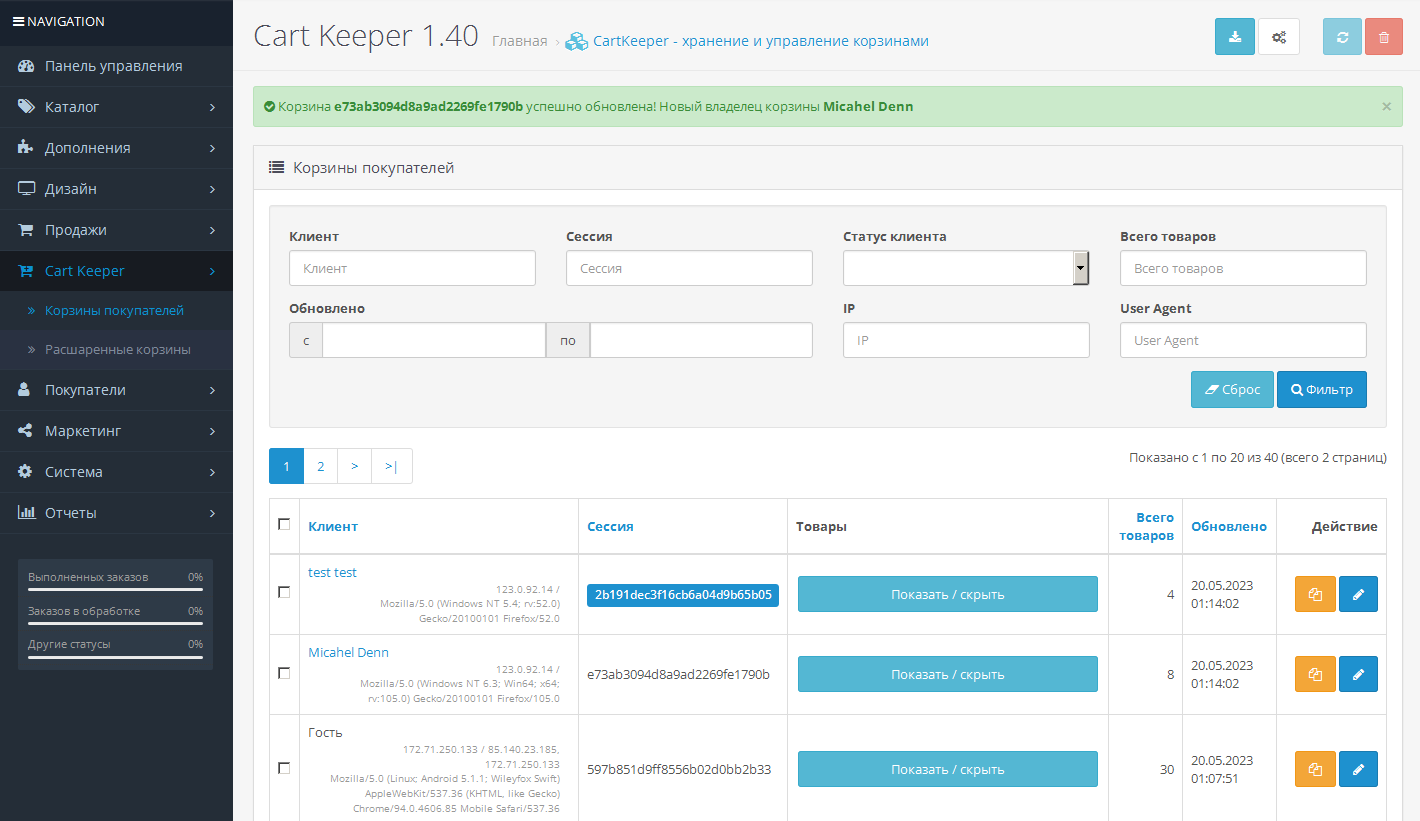
Task: Click the Сброс reset button
Action: click(x=1232, y=390)
